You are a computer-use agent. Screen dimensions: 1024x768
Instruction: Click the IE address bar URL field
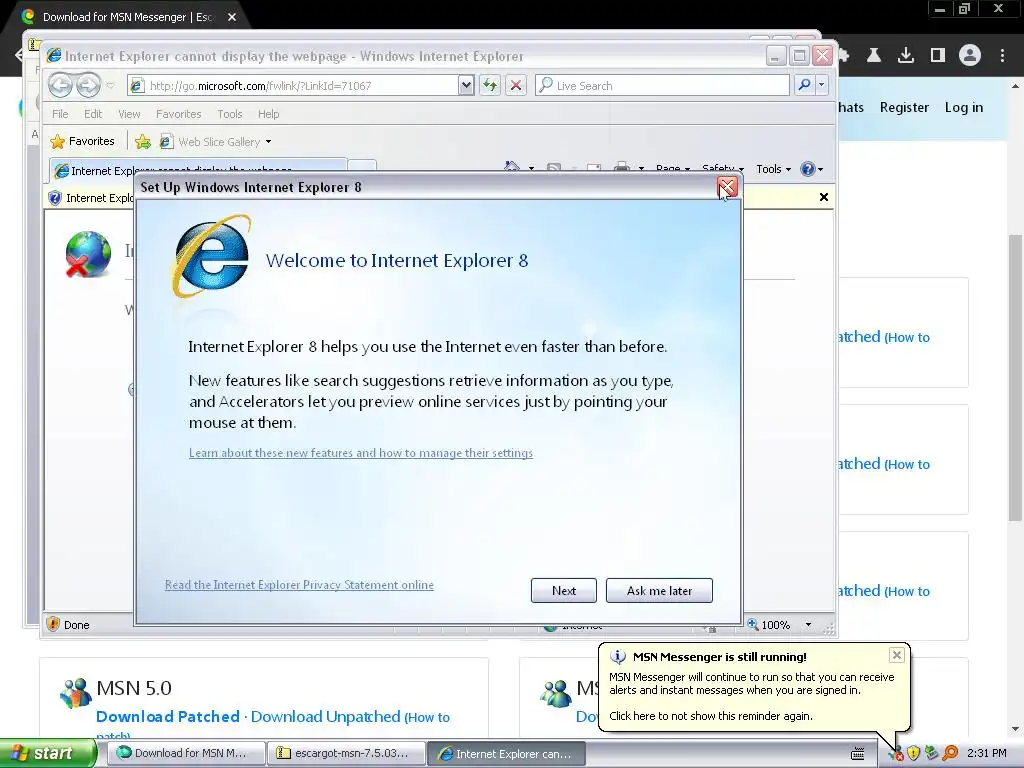pos(294,86)
